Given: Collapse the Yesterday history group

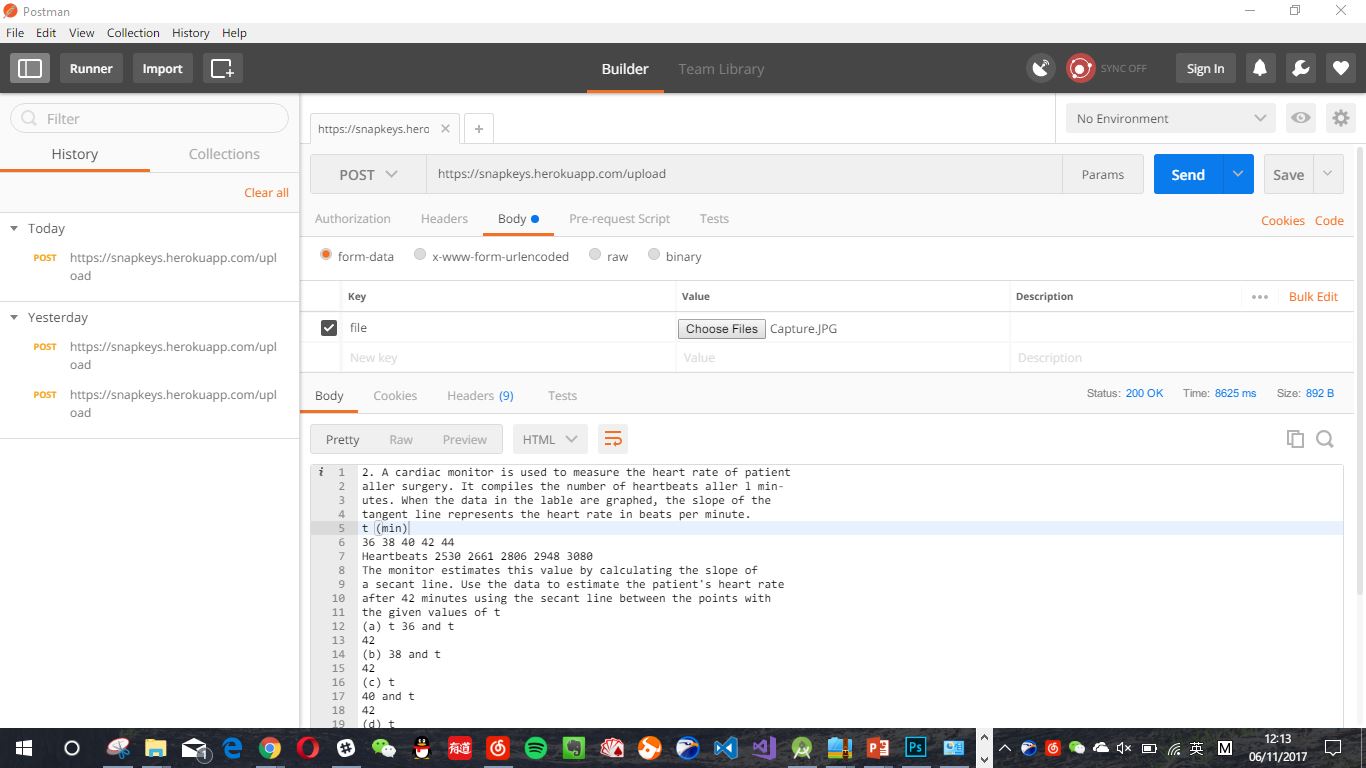Looking at the screenshot, I should 14,318.
